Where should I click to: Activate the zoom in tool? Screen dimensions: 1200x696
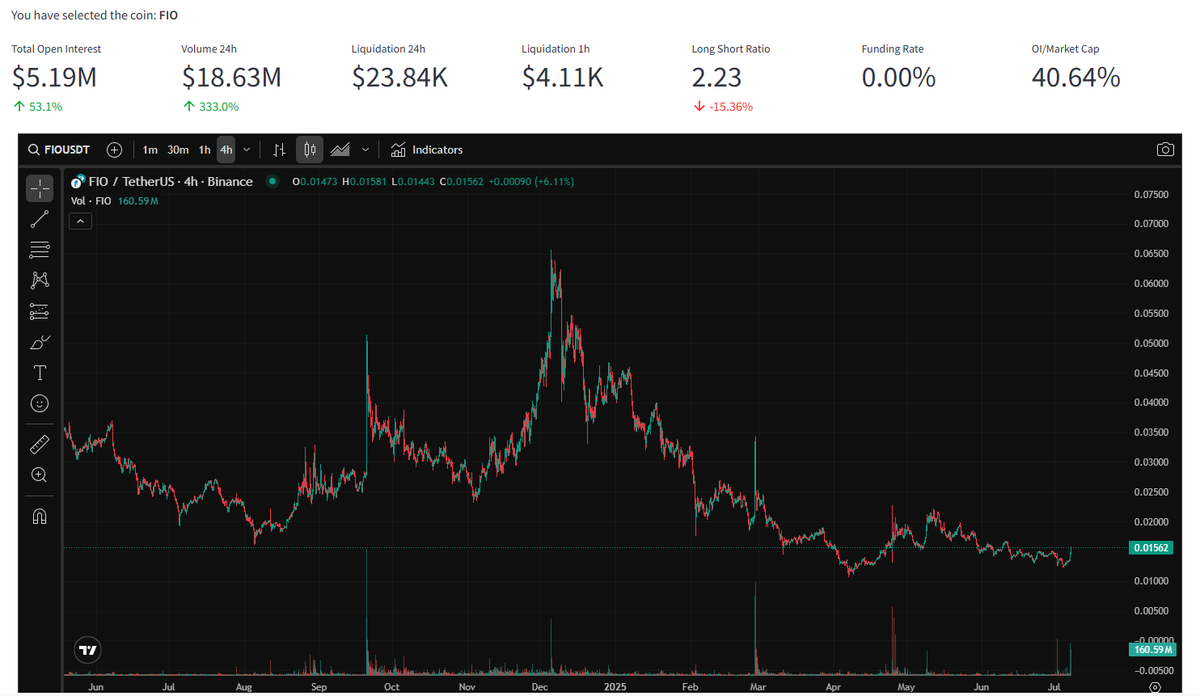coord(39,474)
